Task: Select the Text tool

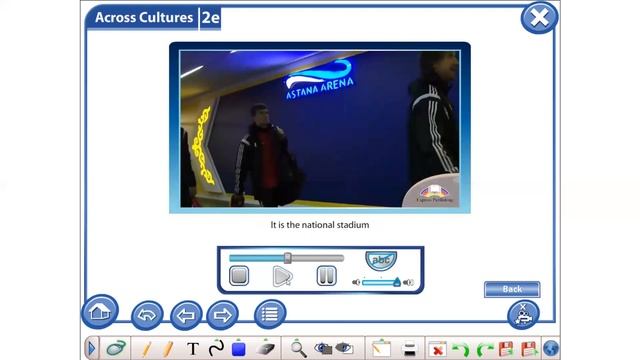Action: pyautogui.click(x=193, y=349)
